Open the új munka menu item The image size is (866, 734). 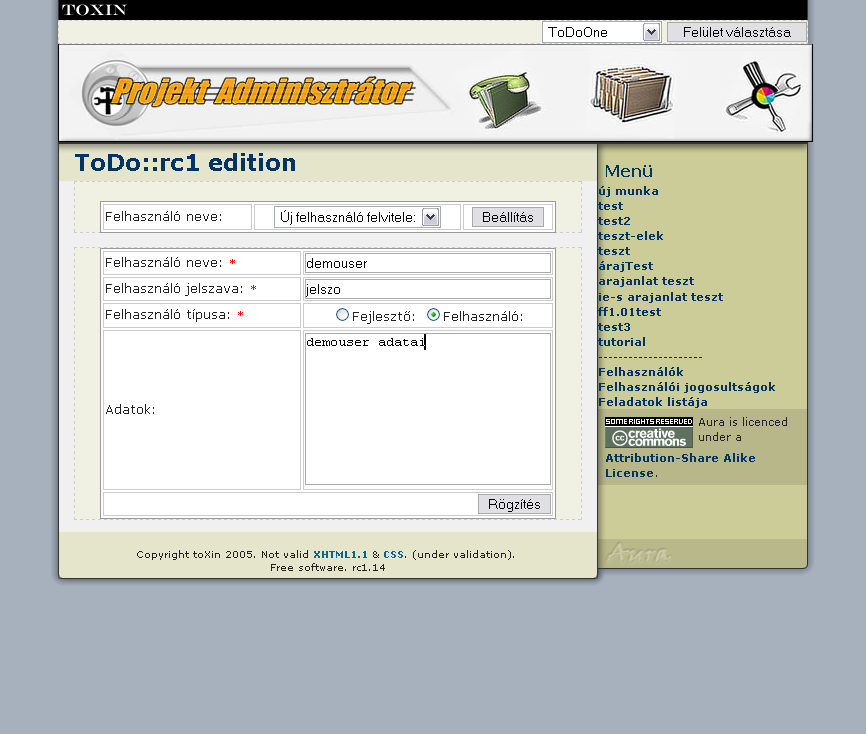(628, 191)
